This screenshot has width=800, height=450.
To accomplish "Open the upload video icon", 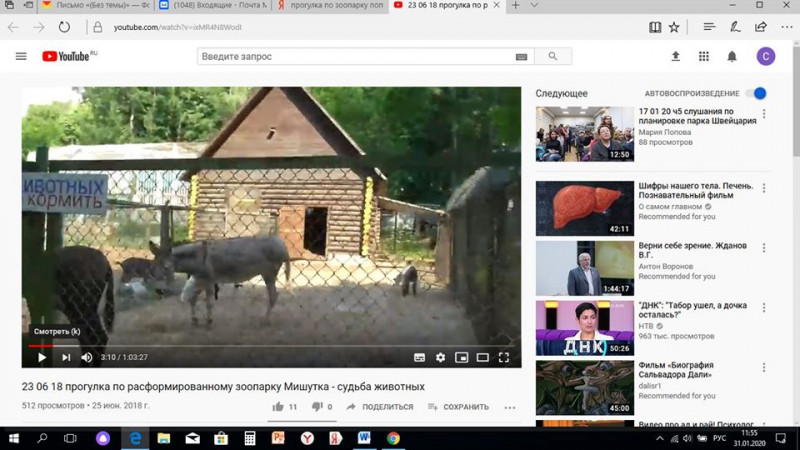I will [676, 56].
